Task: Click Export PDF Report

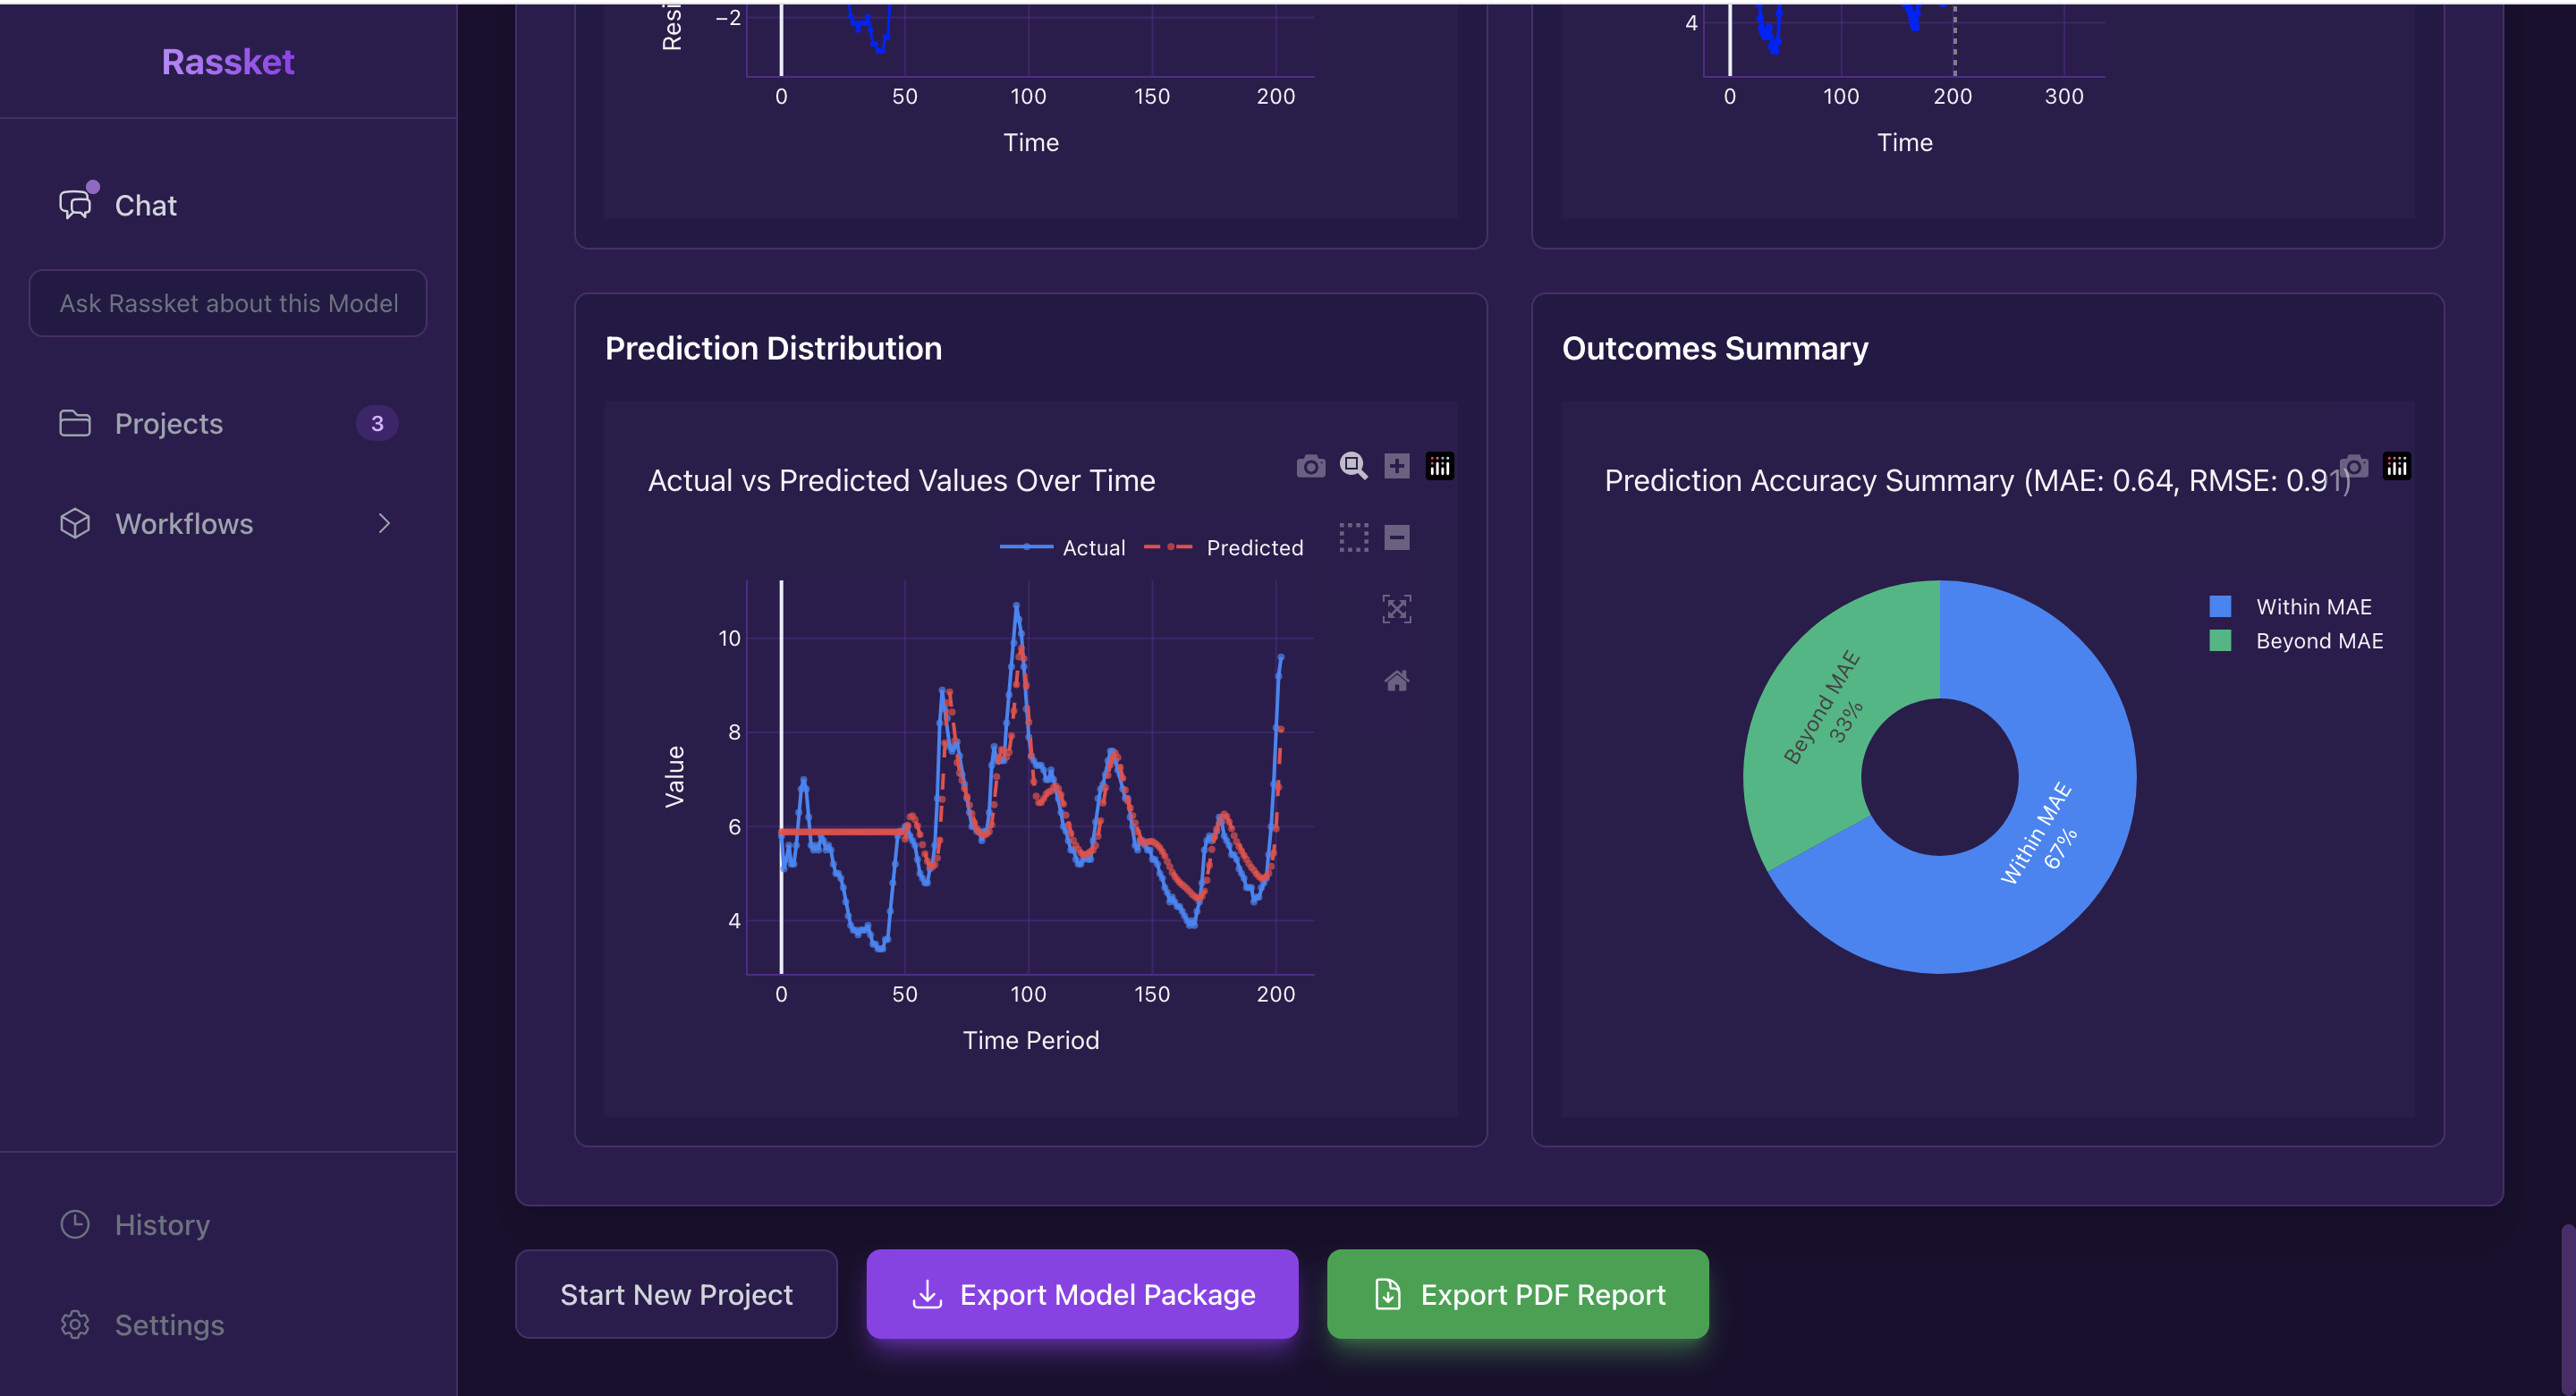Action: pos(1517,1293)
